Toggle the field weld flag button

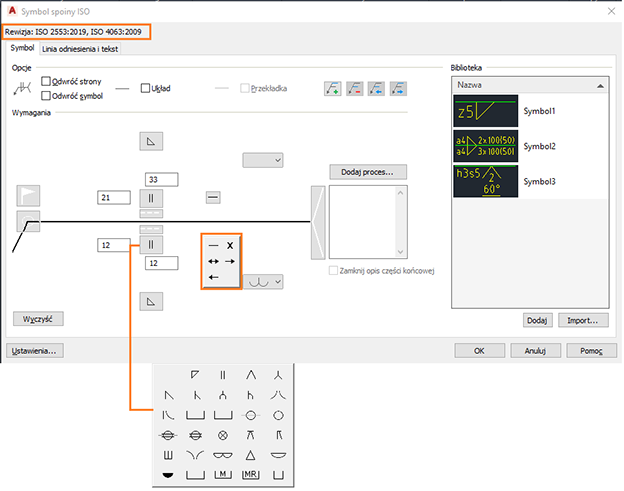pyautogui.click(x=28, y=196)
